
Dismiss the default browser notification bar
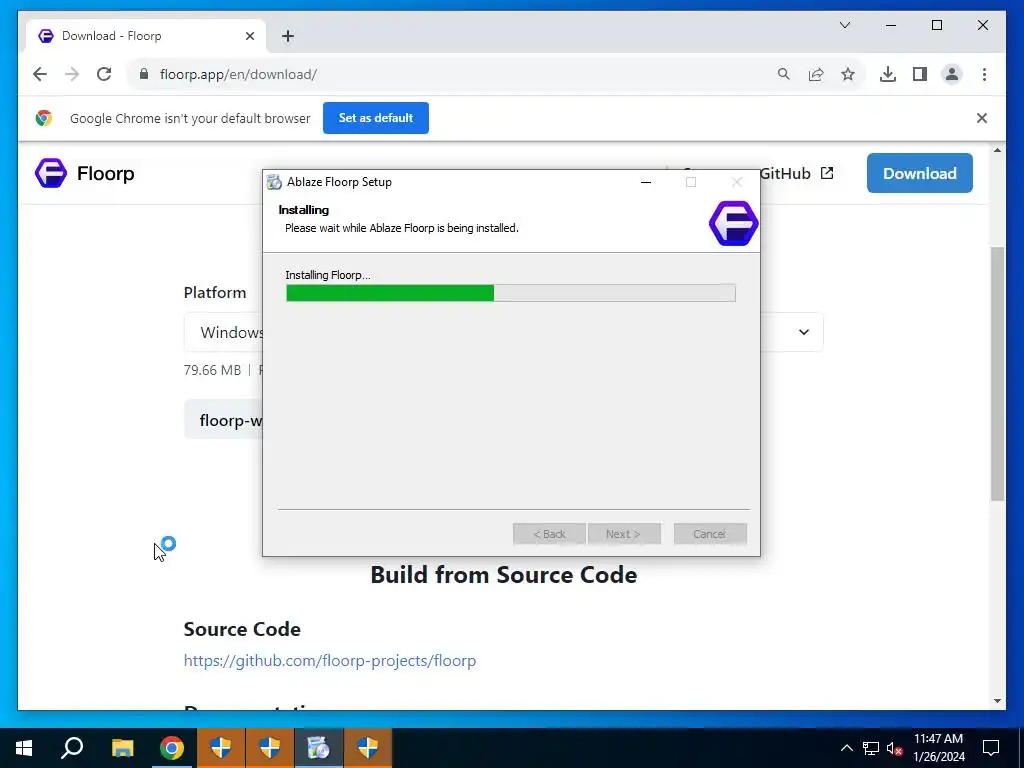tap(982, 118)
